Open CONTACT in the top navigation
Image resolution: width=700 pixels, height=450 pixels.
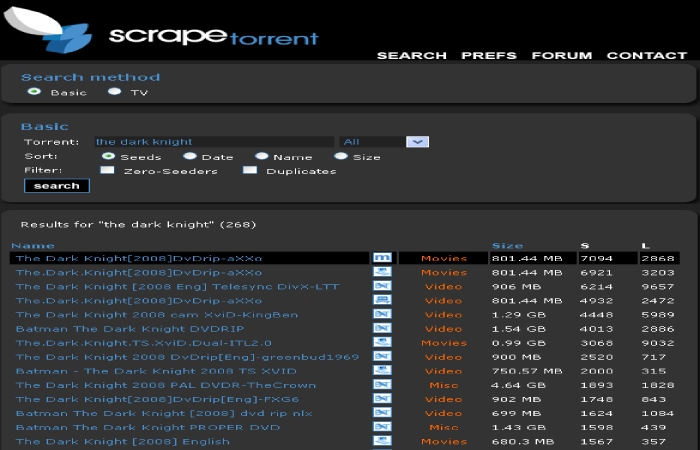point(647,56)
